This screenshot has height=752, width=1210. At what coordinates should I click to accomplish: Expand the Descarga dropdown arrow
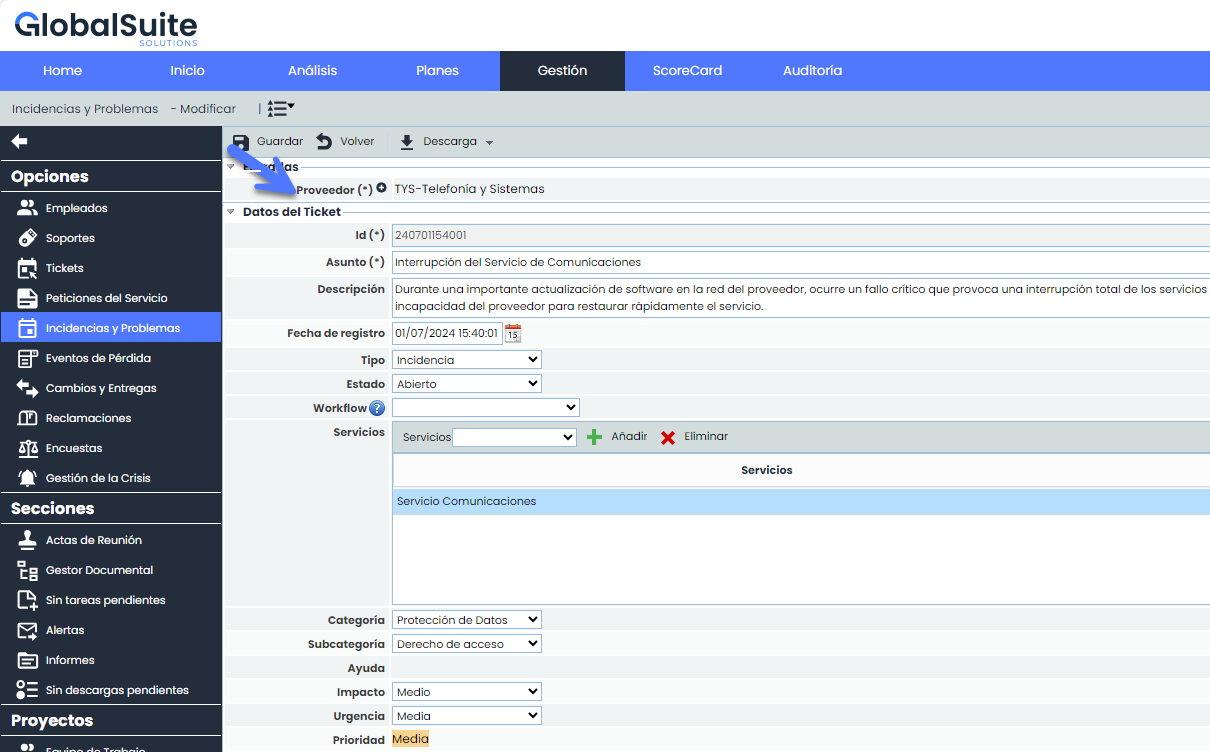coord(489,143)
